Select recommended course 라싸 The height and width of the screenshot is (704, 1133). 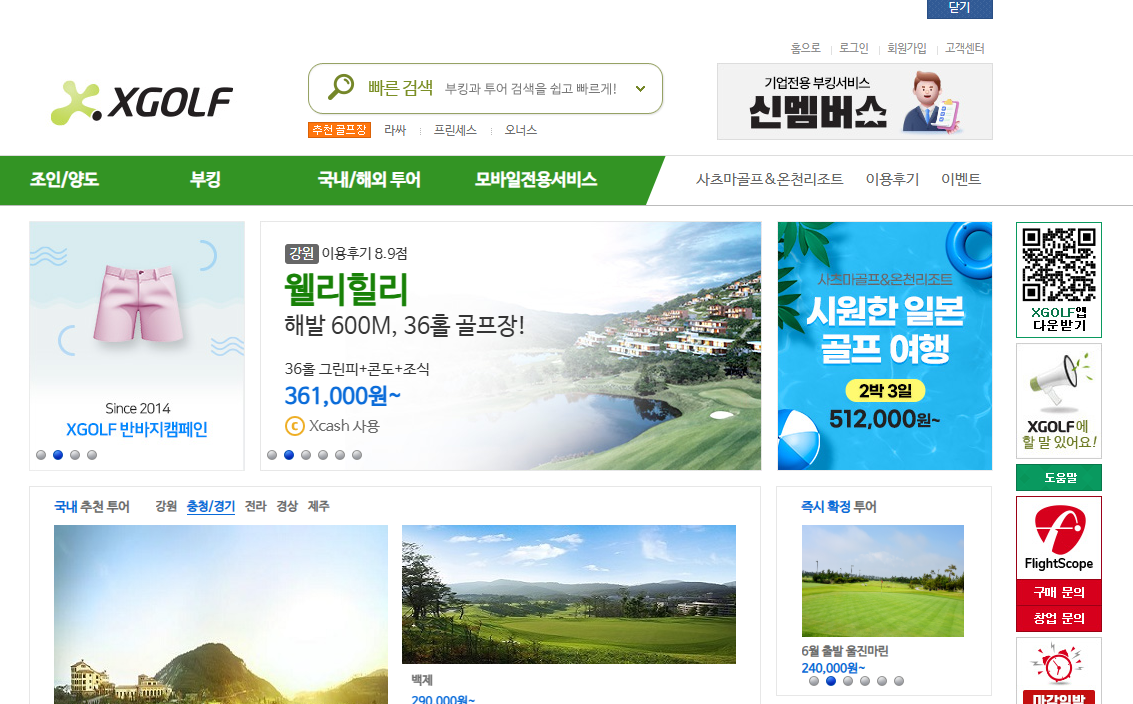click(395, 130)
